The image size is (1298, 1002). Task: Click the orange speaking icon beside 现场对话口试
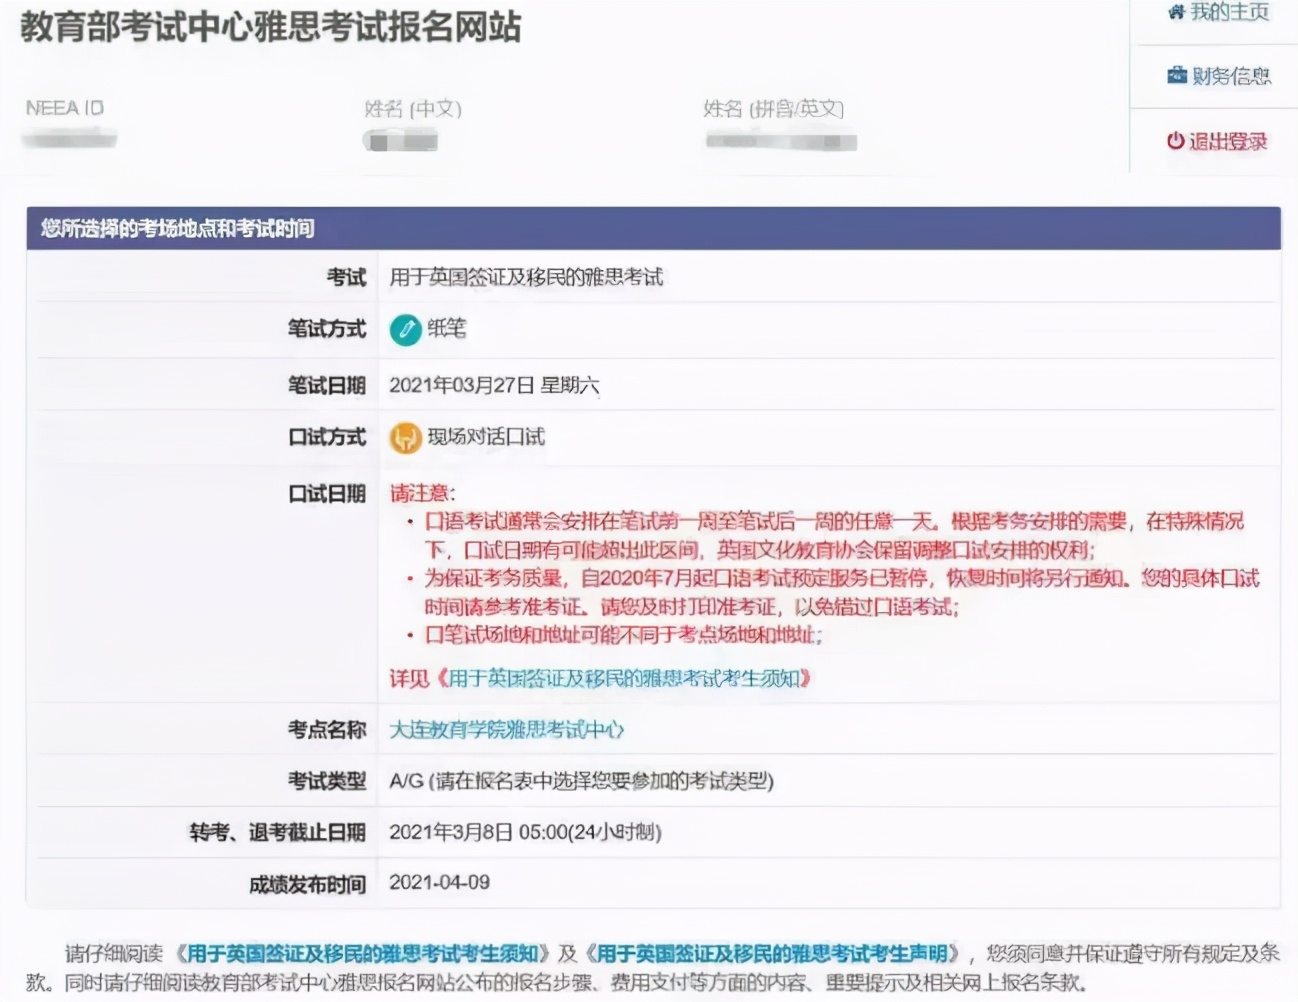405,437
